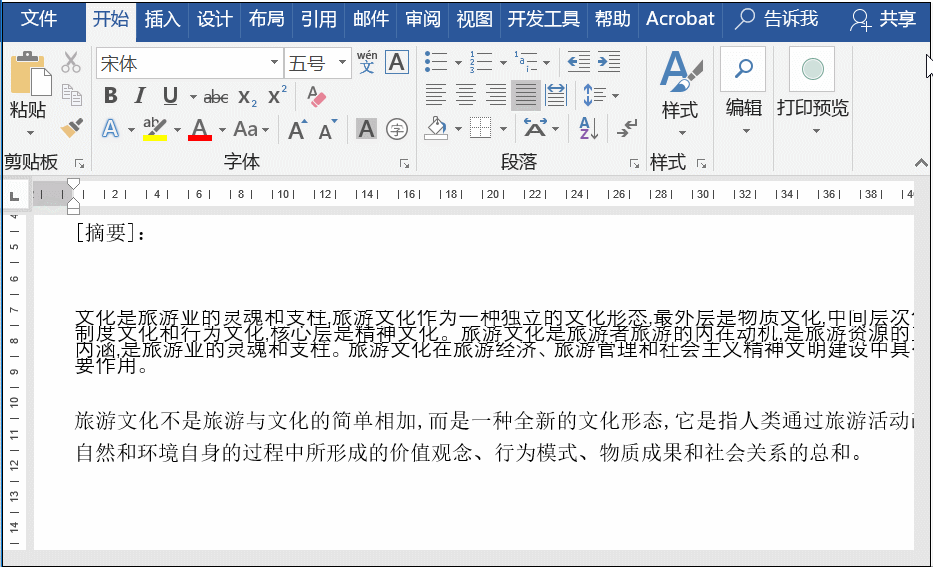Switch to the 审阅 tab
Screen dimensions: 933x567
(423, 20)
